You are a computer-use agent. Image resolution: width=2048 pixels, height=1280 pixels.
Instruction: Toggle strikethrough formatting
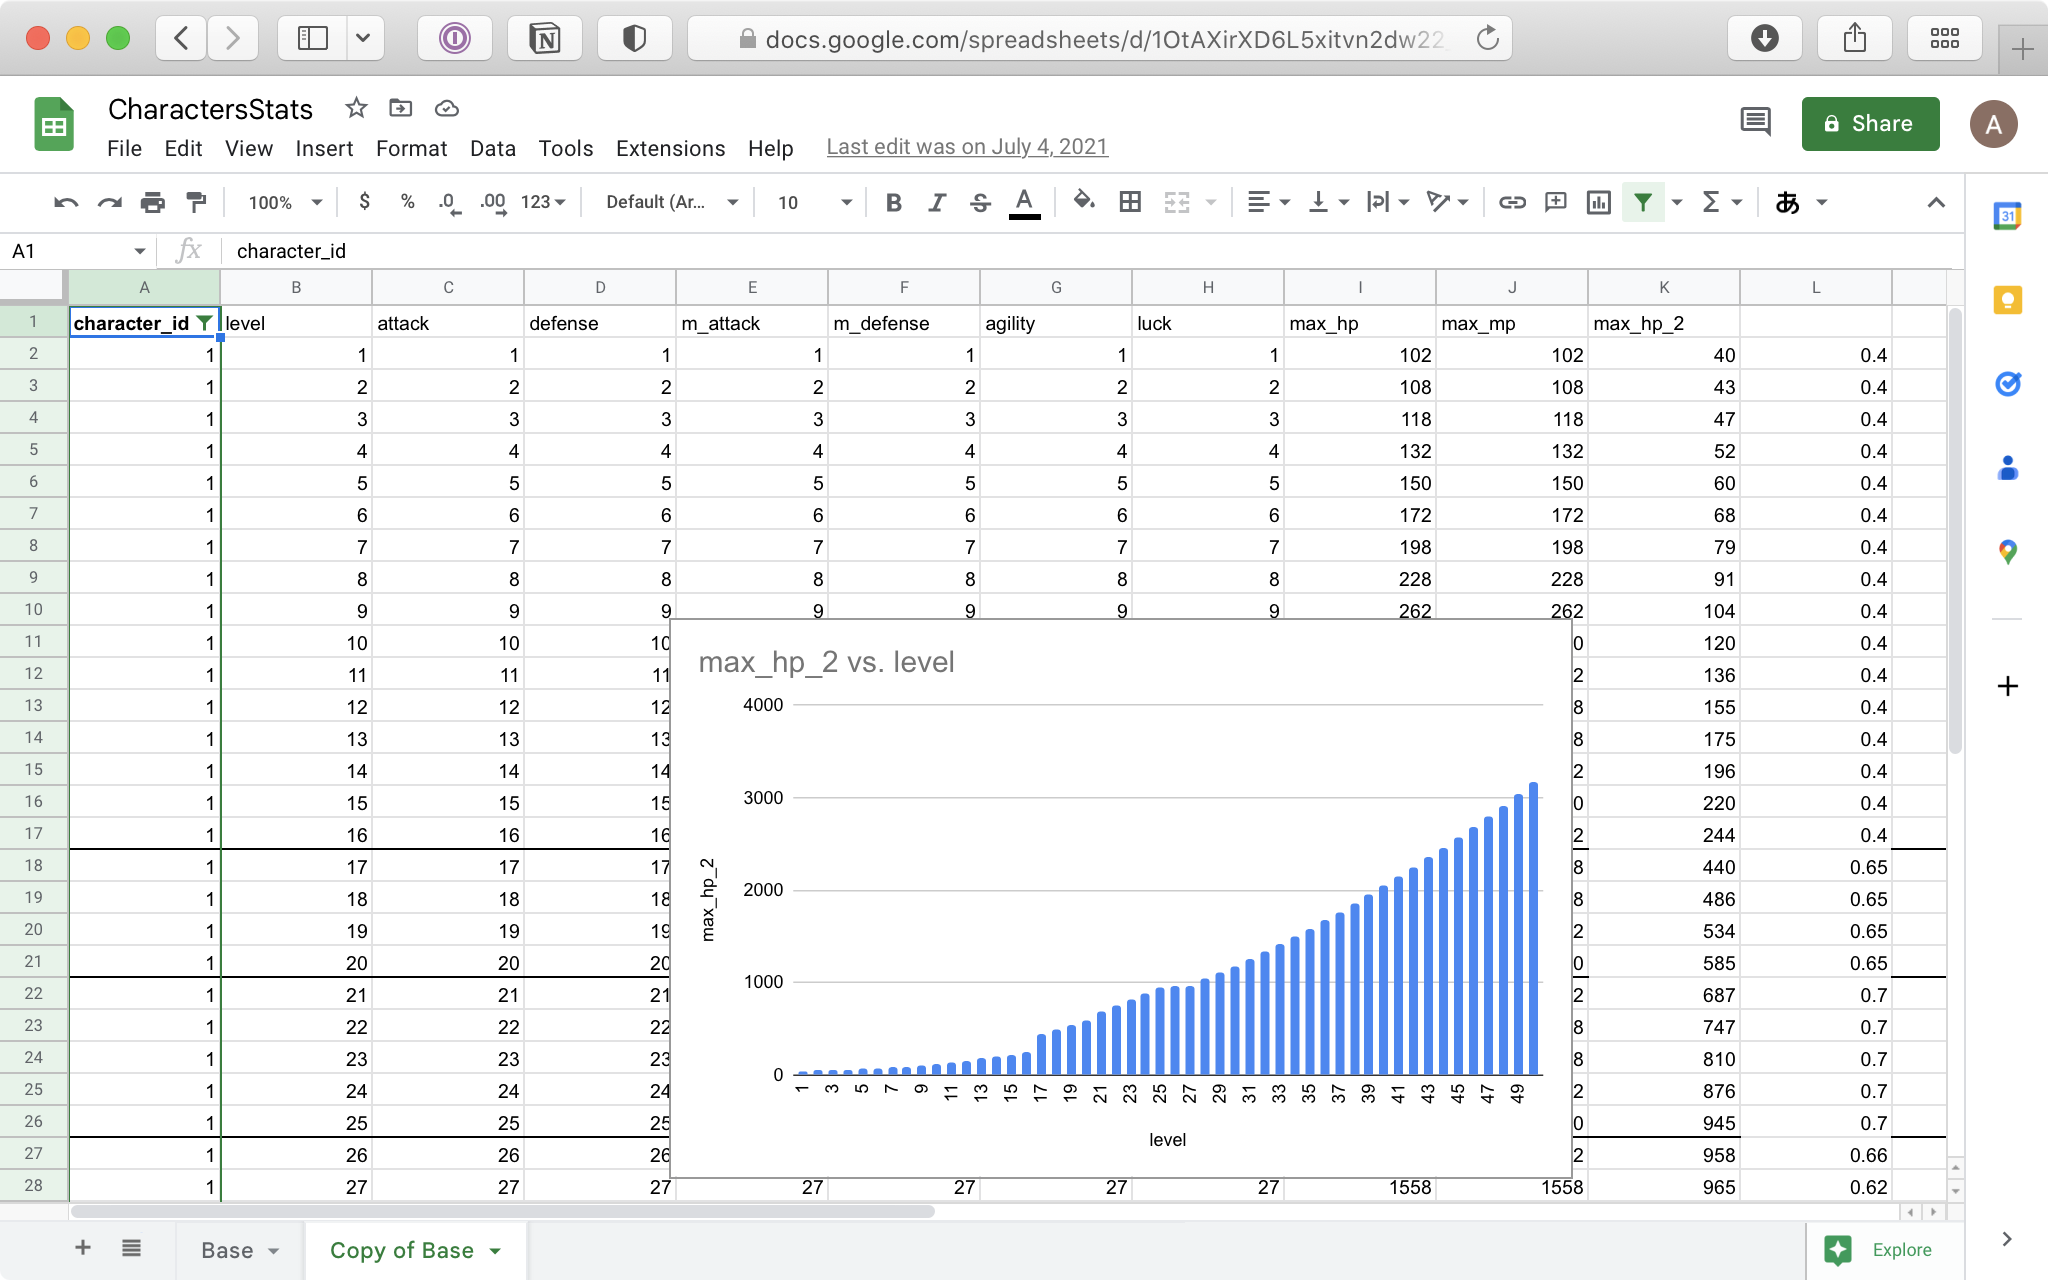981,202
